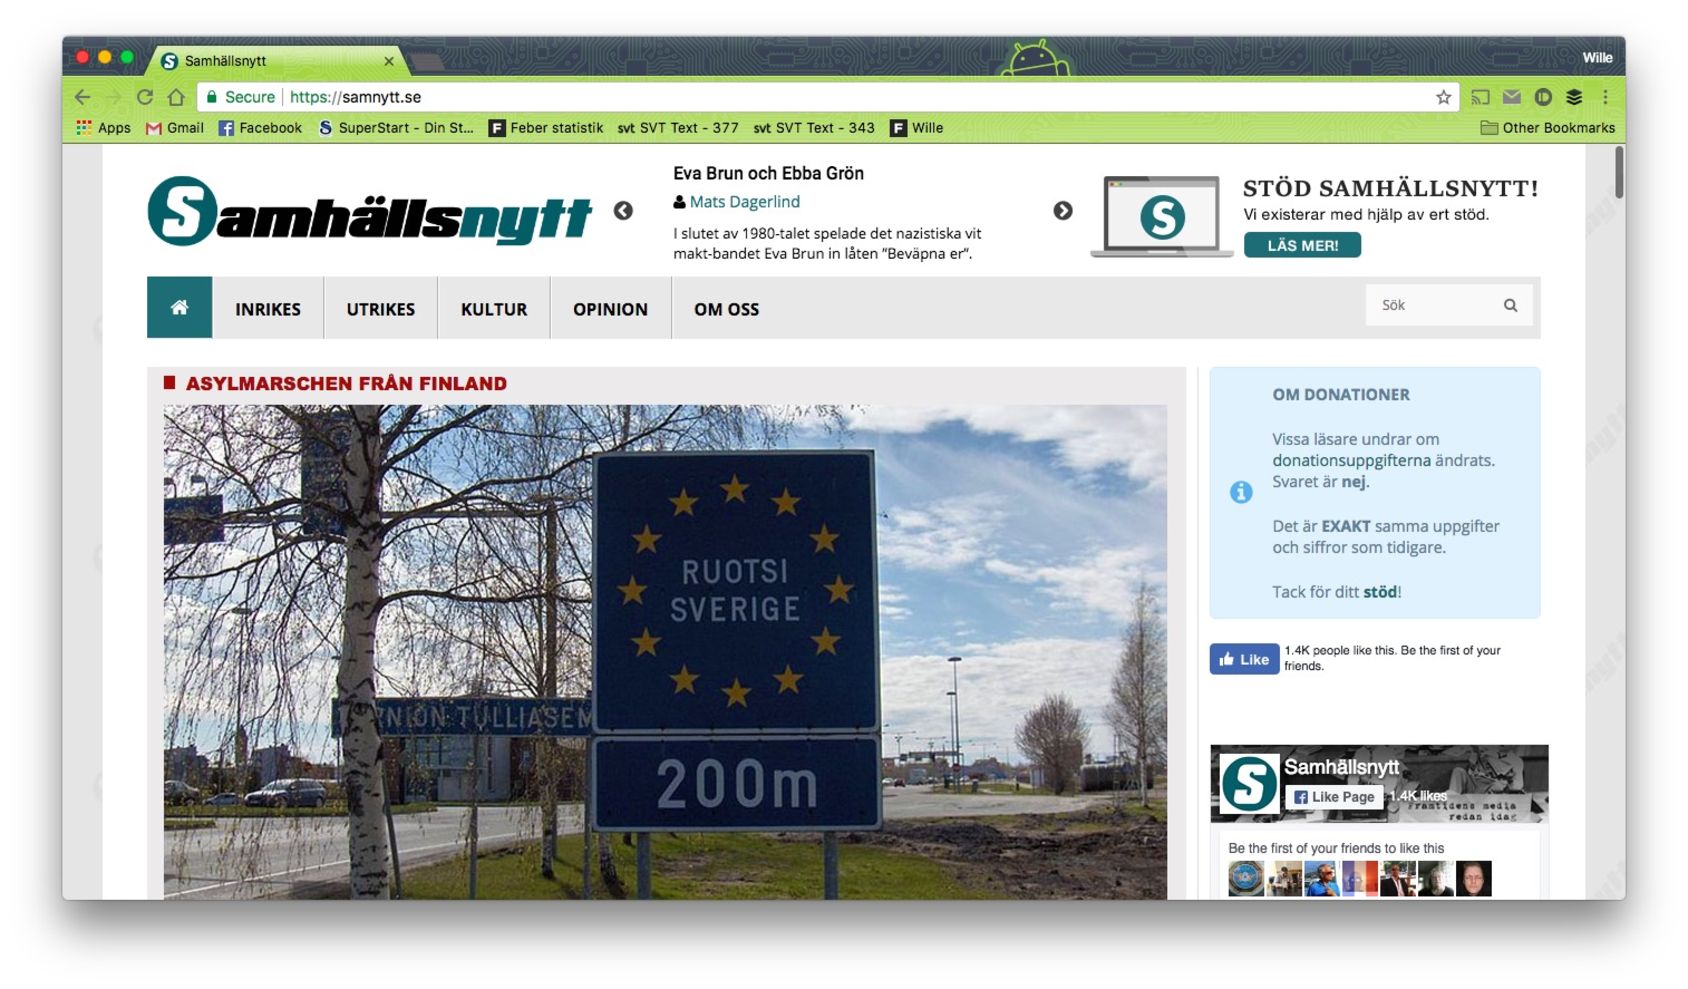Viewport: 1688px width, 989px height.
Task: Open the SuperStart bookmark
Action: point(396,128)
